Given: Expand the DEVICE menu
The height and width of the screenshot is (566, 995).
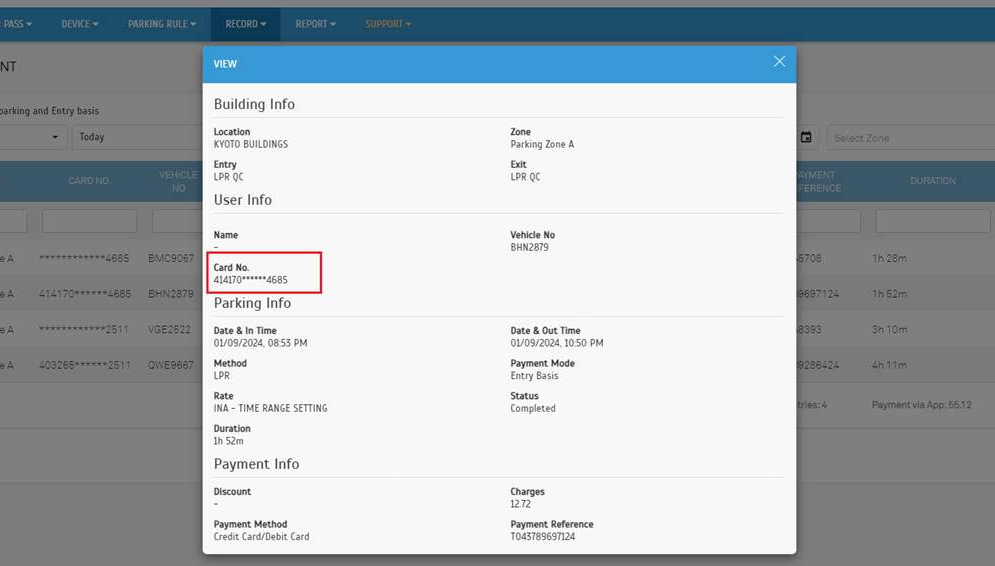Looking at the screenshot, I should 80,24.
